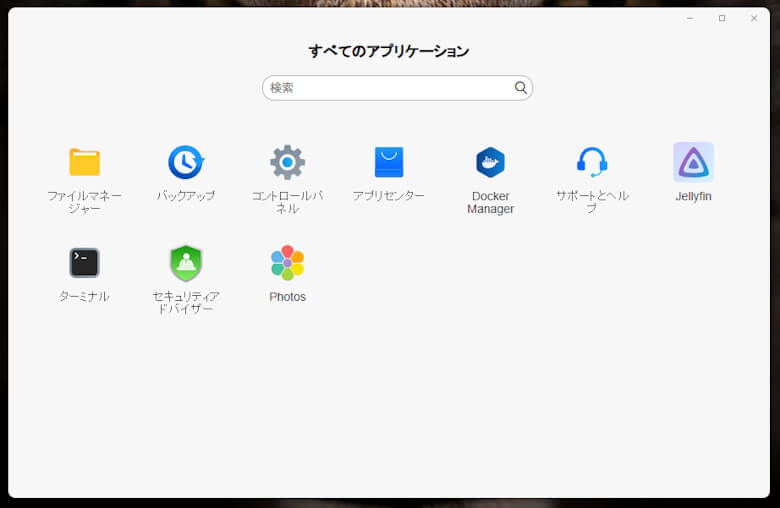The height and width of the screenshot is (508, 780).
Task: Open the File Manager folder icon
Action: [x=84, y=162]
